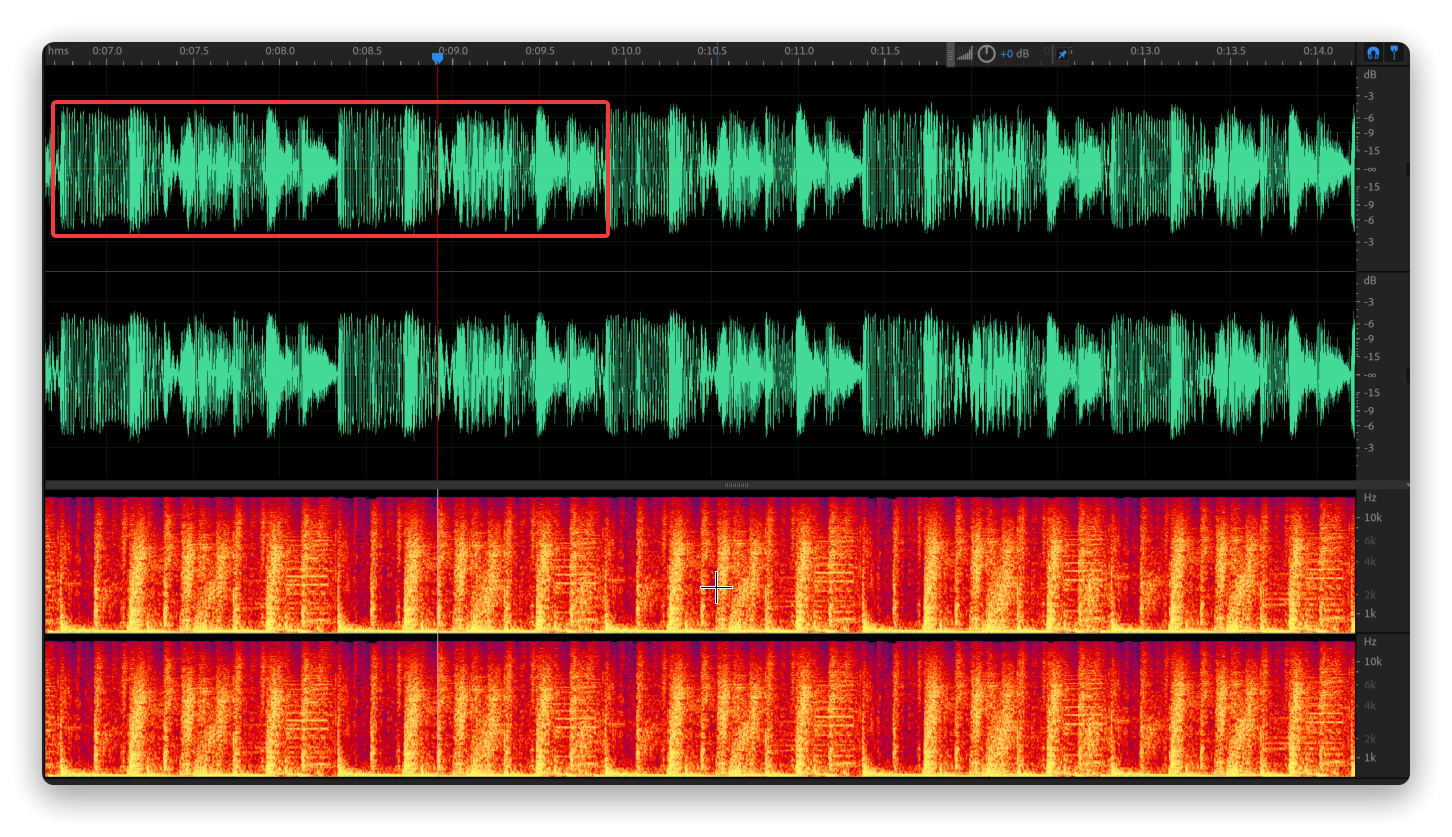
Task: Click inside the top channel waveform
Action: (x=700, y=168)
